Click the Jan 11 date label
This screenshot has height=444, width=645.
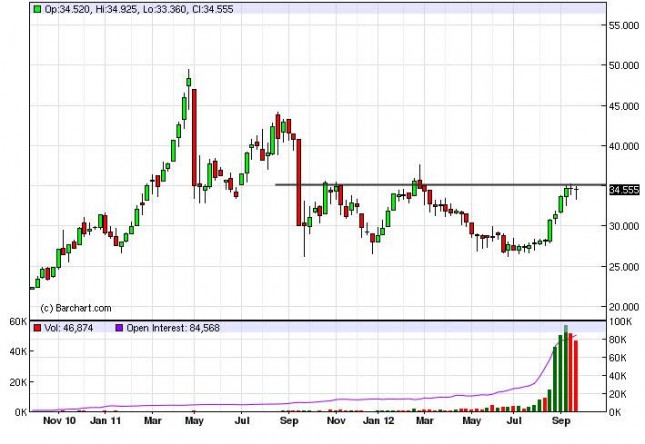pos(105,421)
